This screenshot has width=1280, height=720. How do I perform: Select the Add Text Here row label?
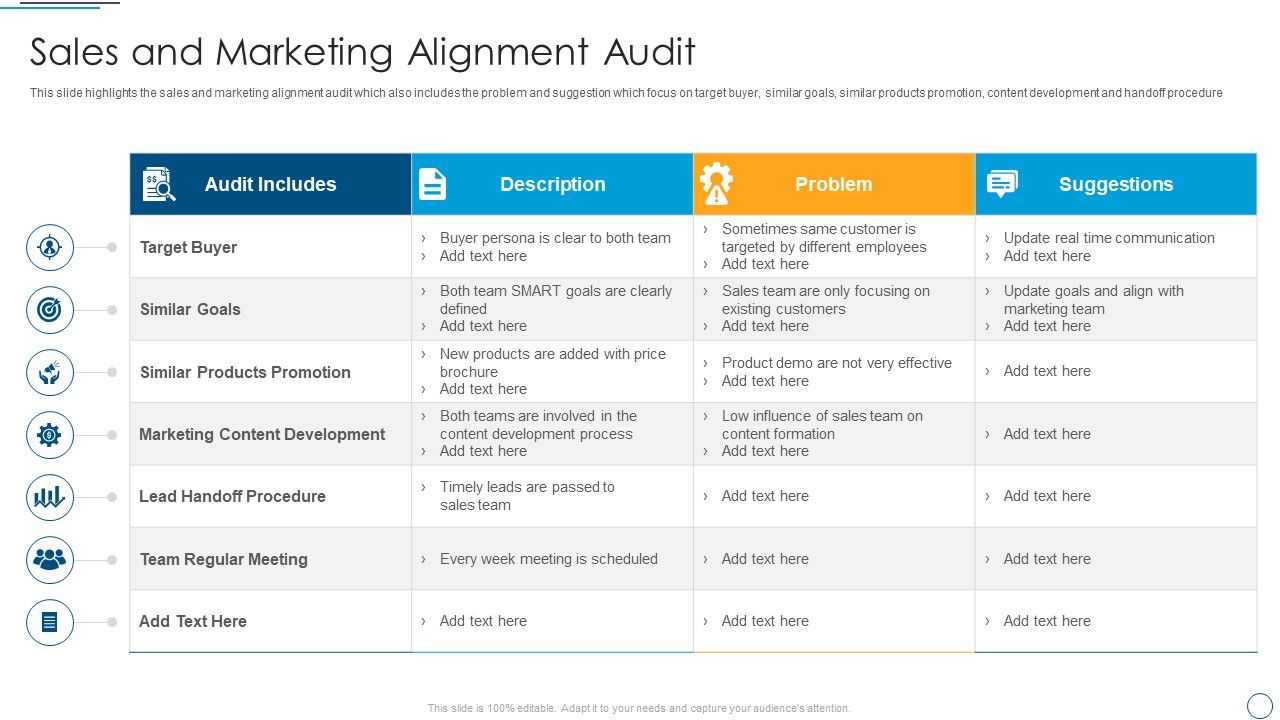(193, 621)
